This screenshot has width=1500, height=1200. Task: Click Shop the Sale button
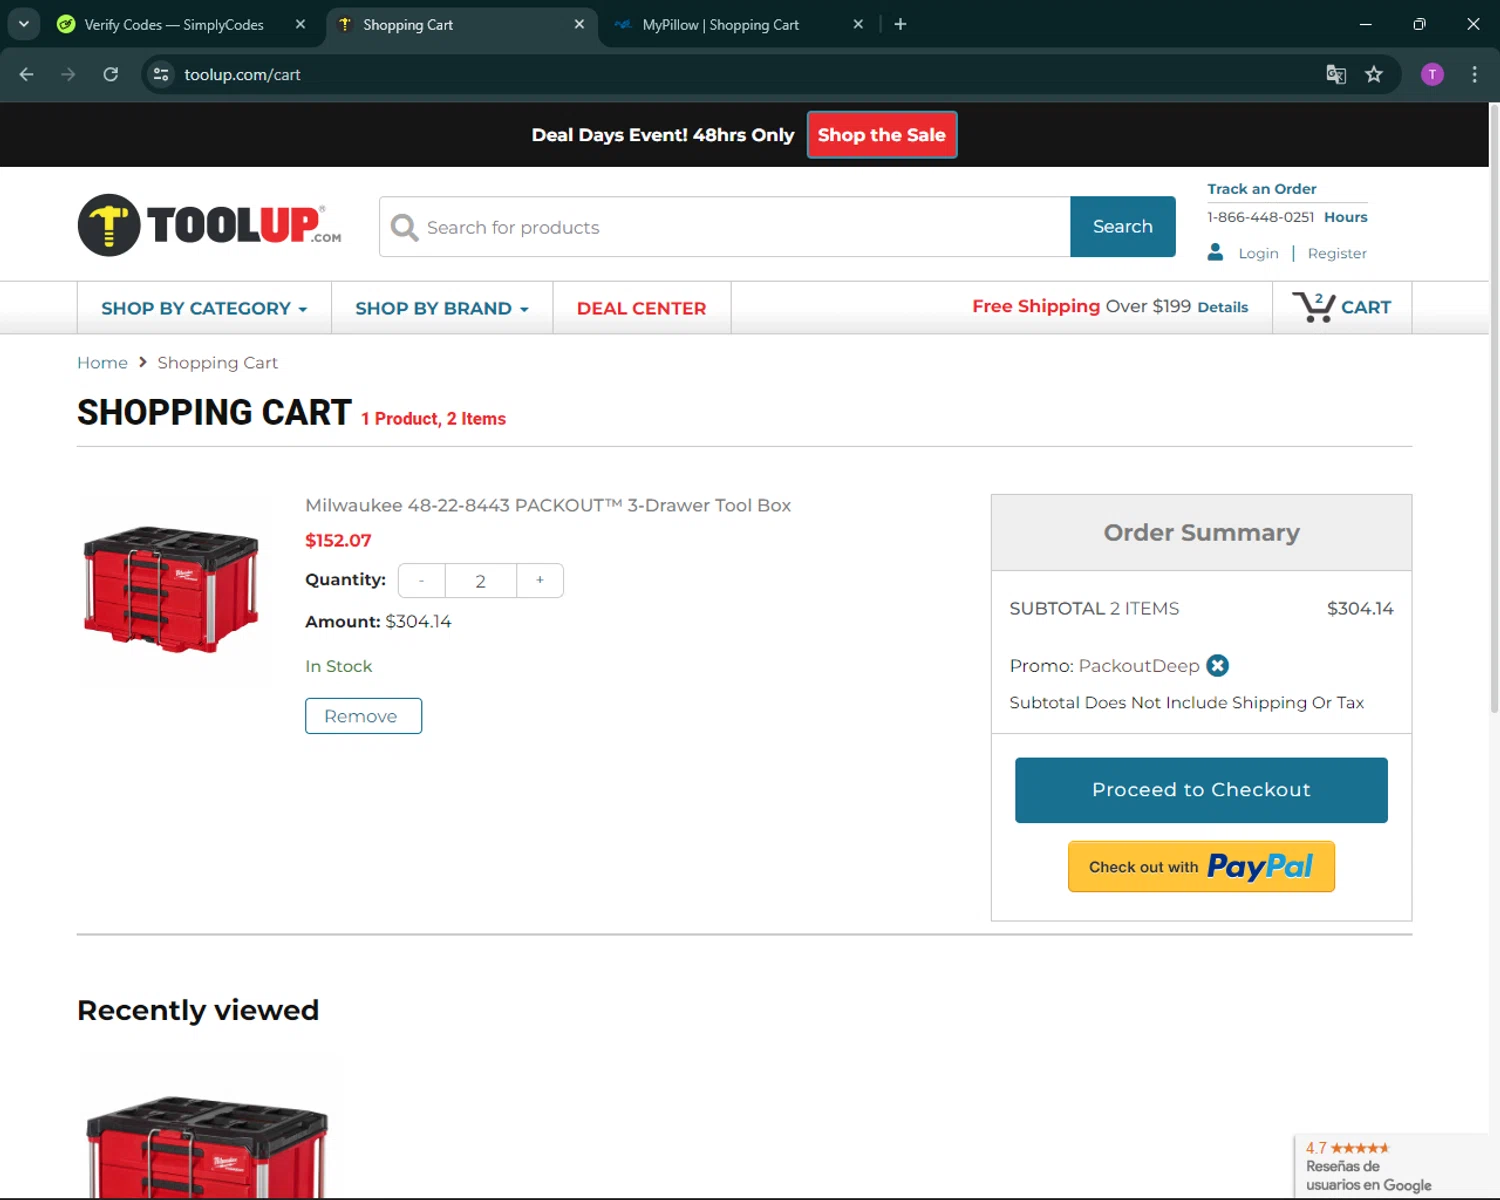[881, 135]
